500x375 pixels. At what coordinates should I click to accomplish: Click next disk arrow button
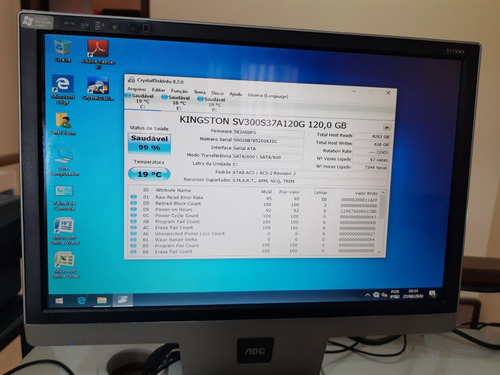point(387,127)
